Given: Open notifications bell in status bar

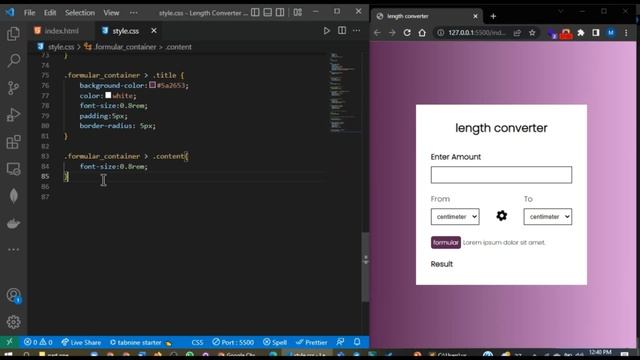Looking at the screenshot, I should 357,342.
